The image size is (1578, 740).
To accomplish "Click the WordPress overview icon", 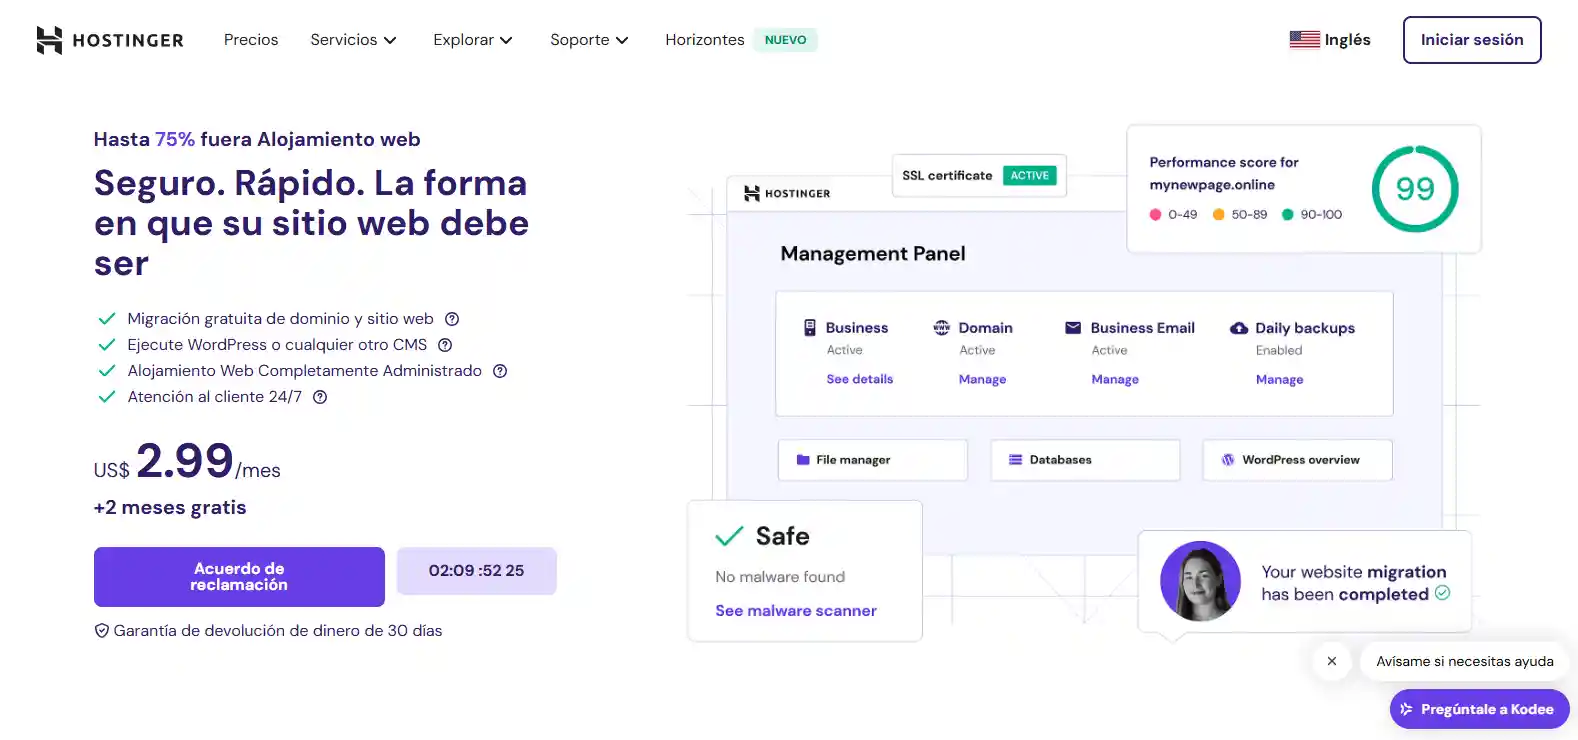I will 1228,460.
